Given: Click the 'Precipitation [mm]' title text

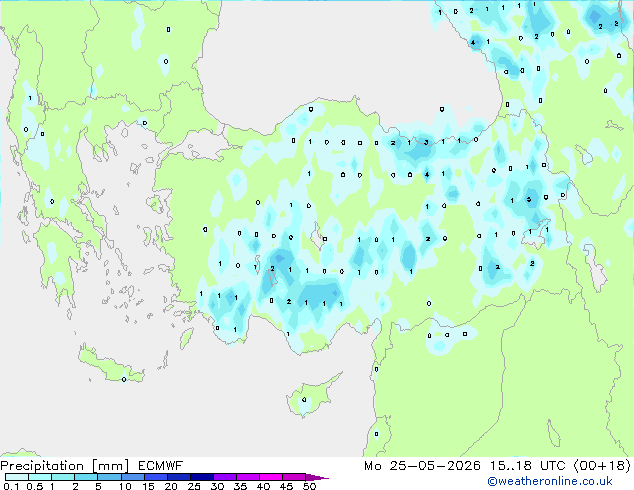Looking at the screenshot, I should pos(65,466).
